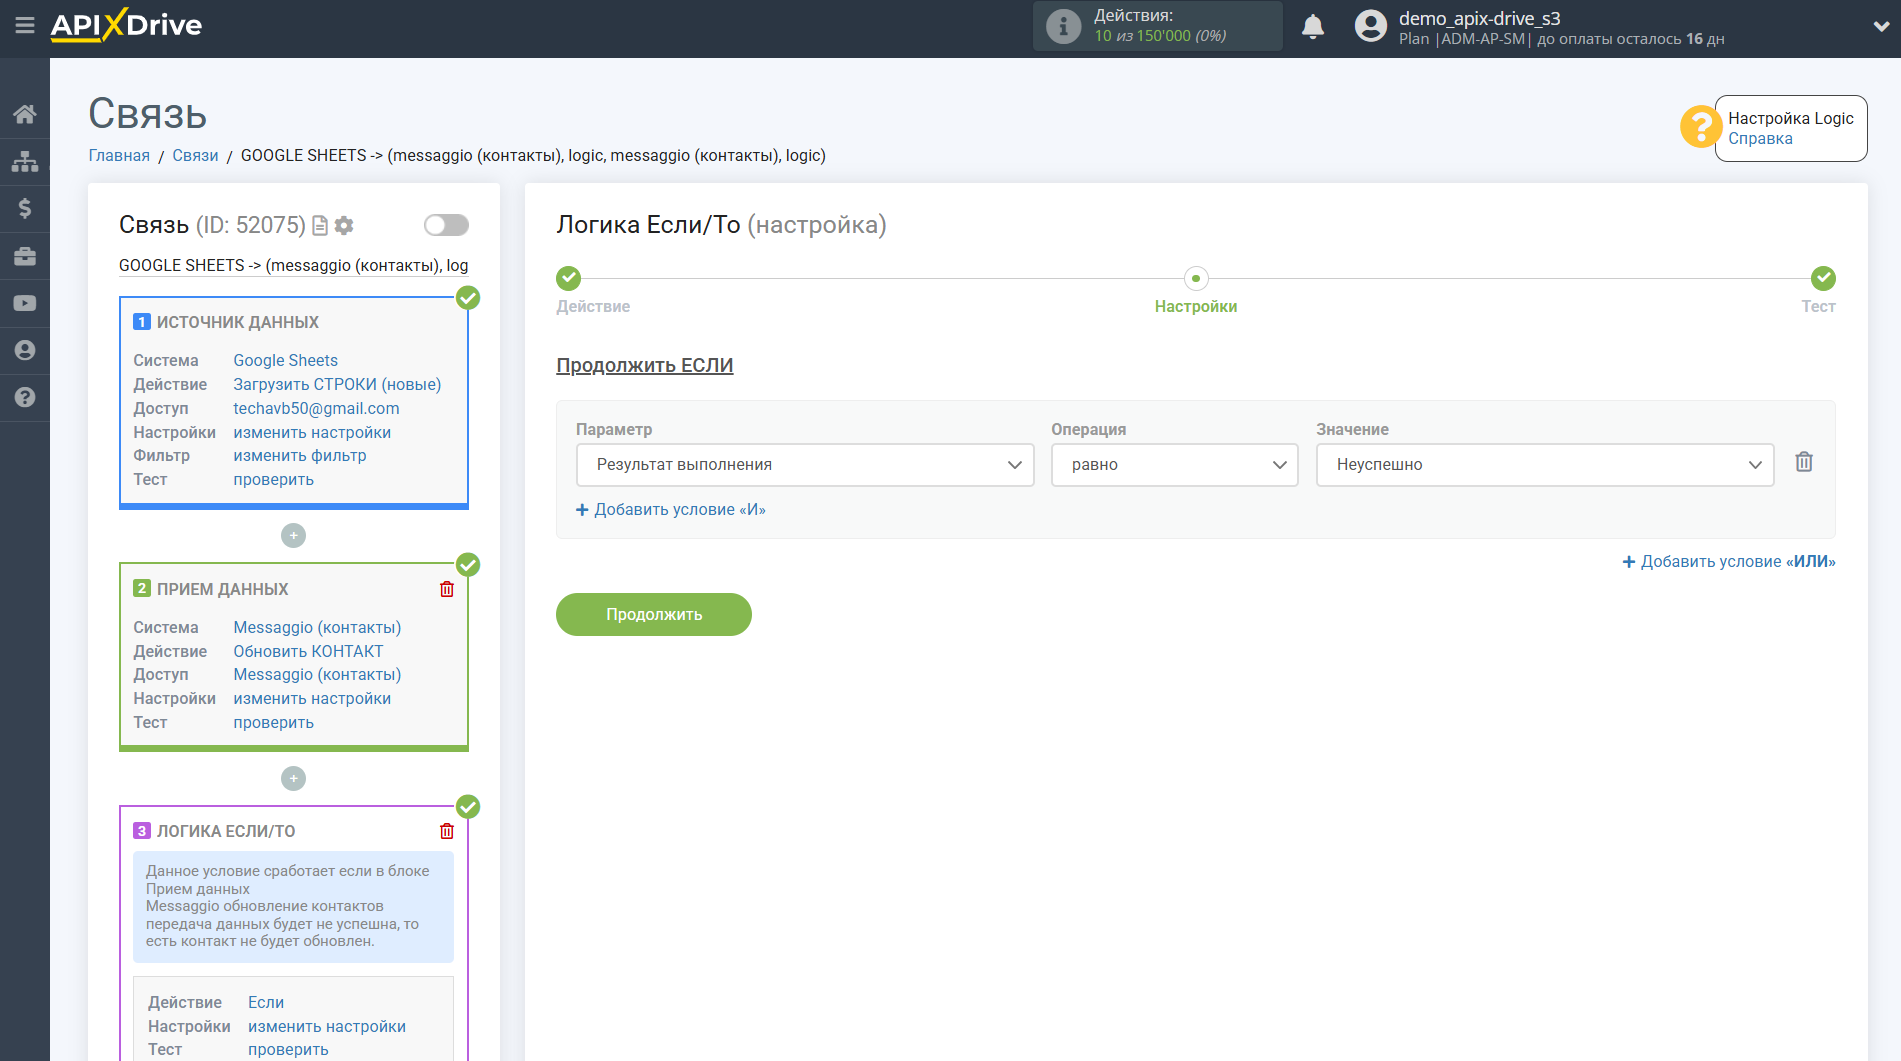Click the notification bell icon

click(1313, 27)
